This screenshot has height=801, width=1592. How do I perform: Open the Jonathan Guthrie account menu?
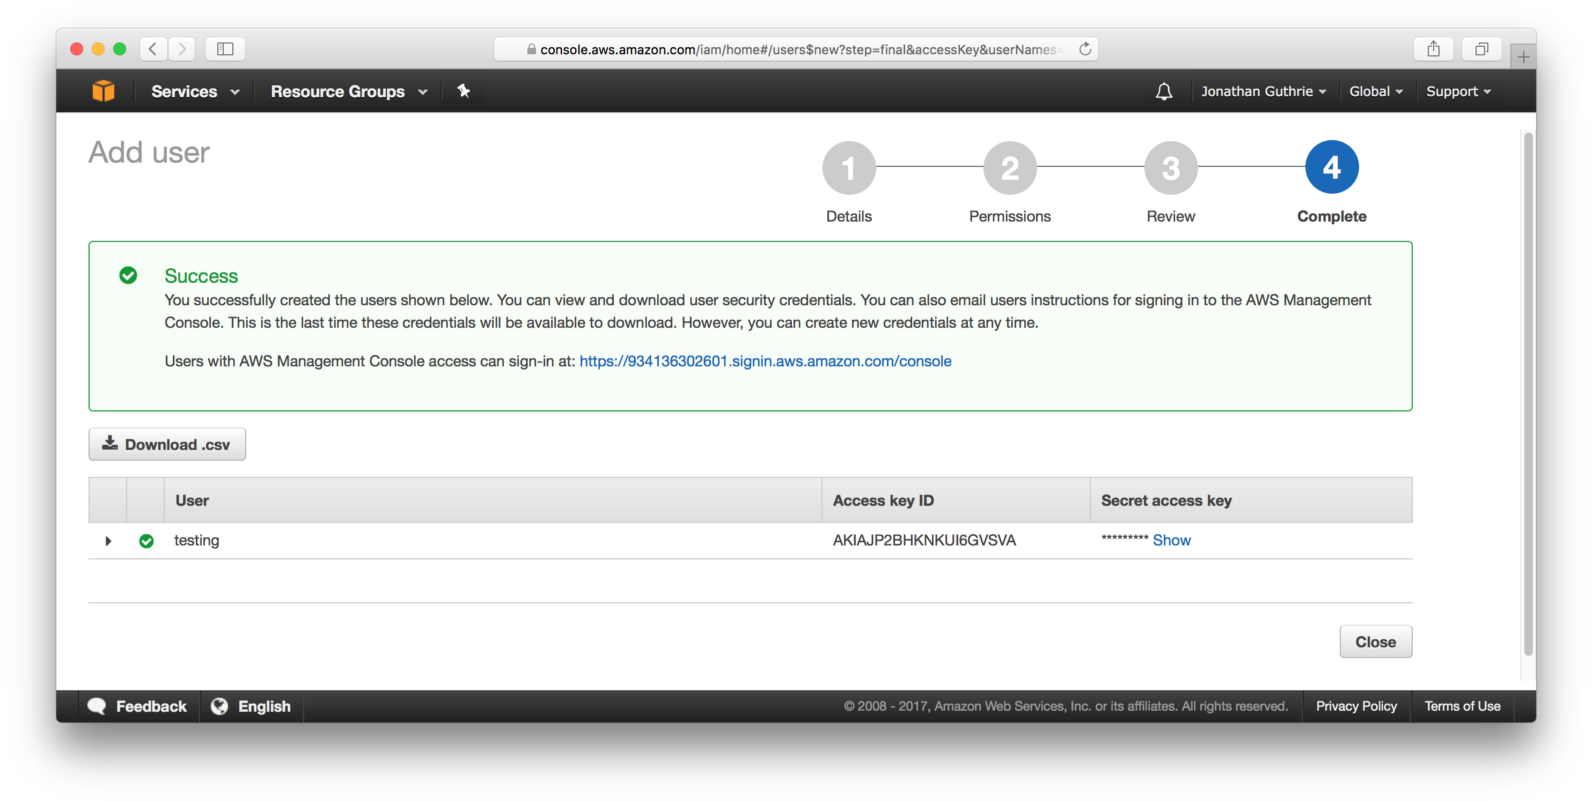[x=1264, y=91]
